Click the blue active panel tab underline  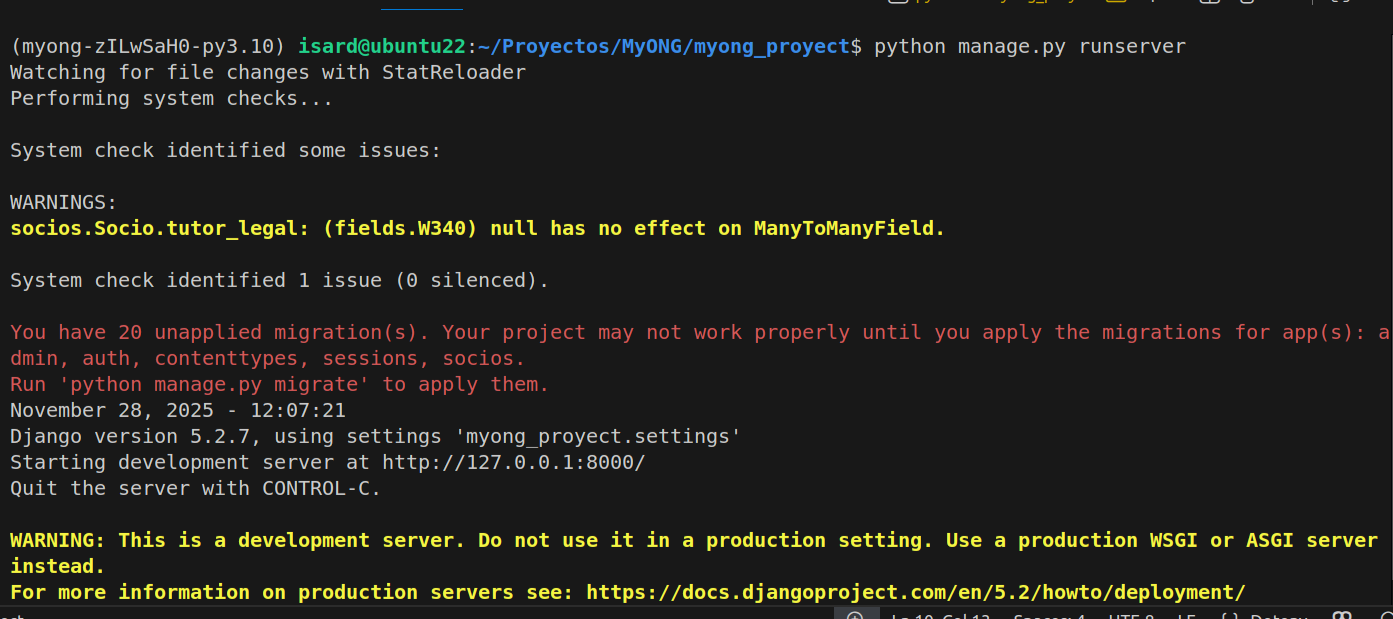tap(421, 9)
